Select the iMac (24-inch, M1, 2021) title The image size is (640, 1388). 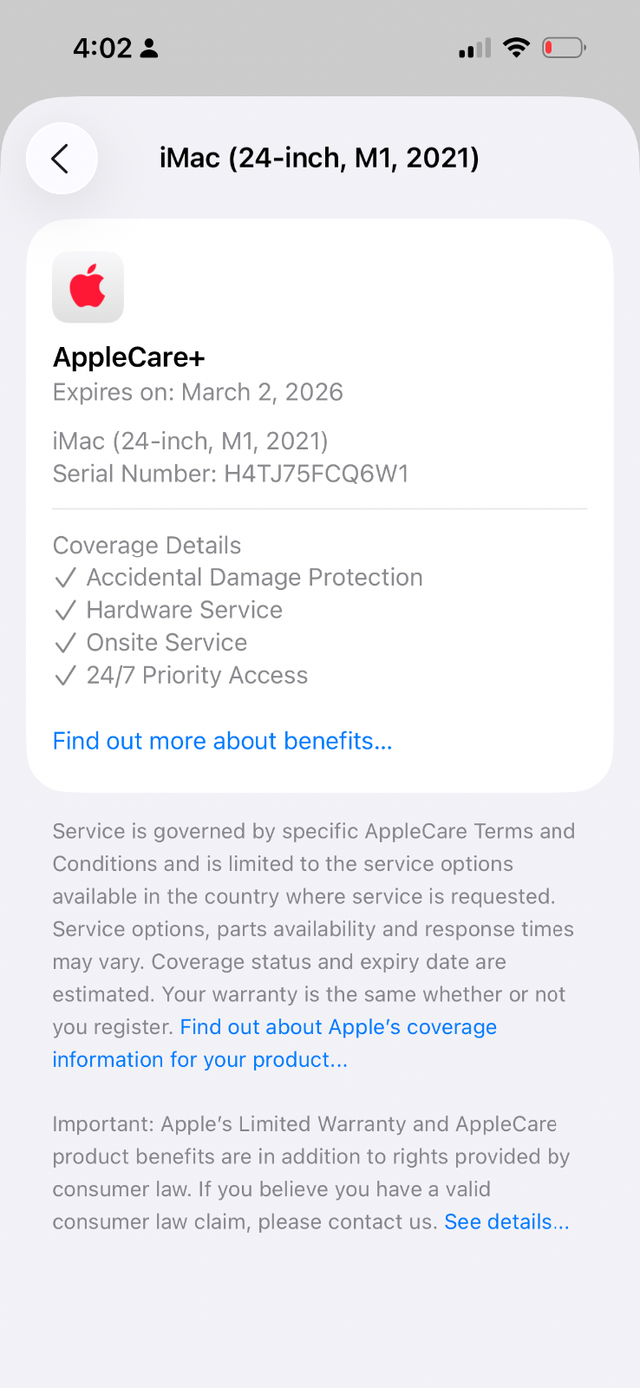pos(319,158)
